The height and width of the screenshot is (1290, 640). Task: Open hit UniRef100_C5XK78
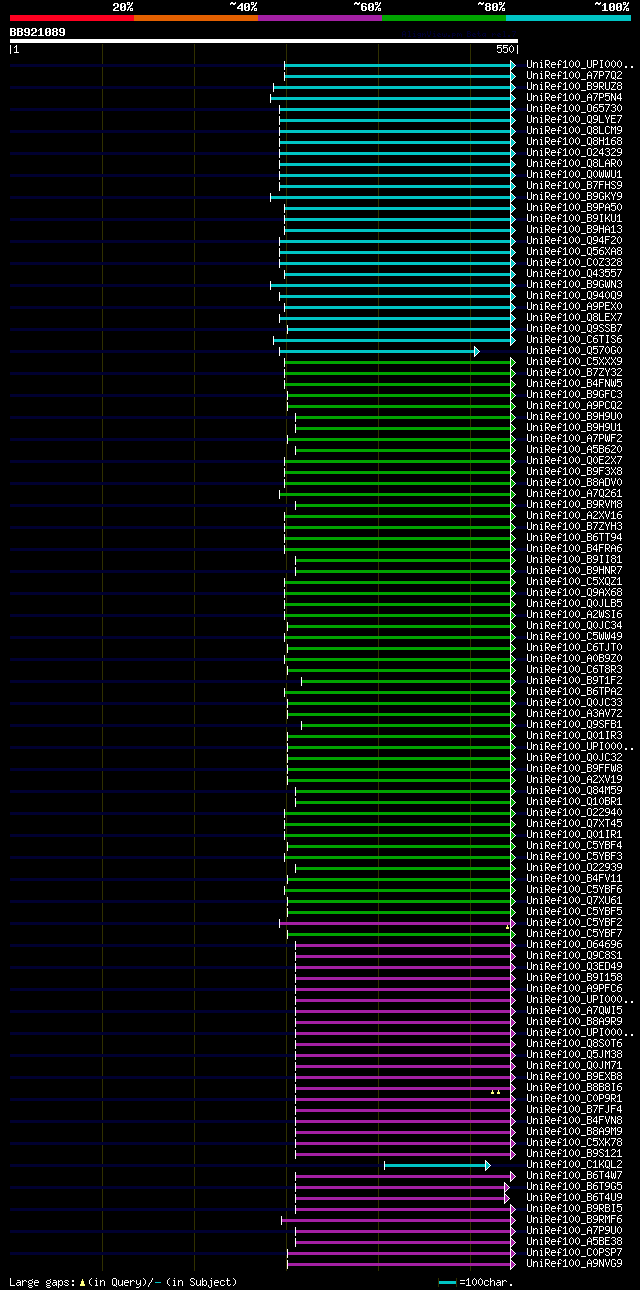pyautogui.click(x=574, y=1142)
